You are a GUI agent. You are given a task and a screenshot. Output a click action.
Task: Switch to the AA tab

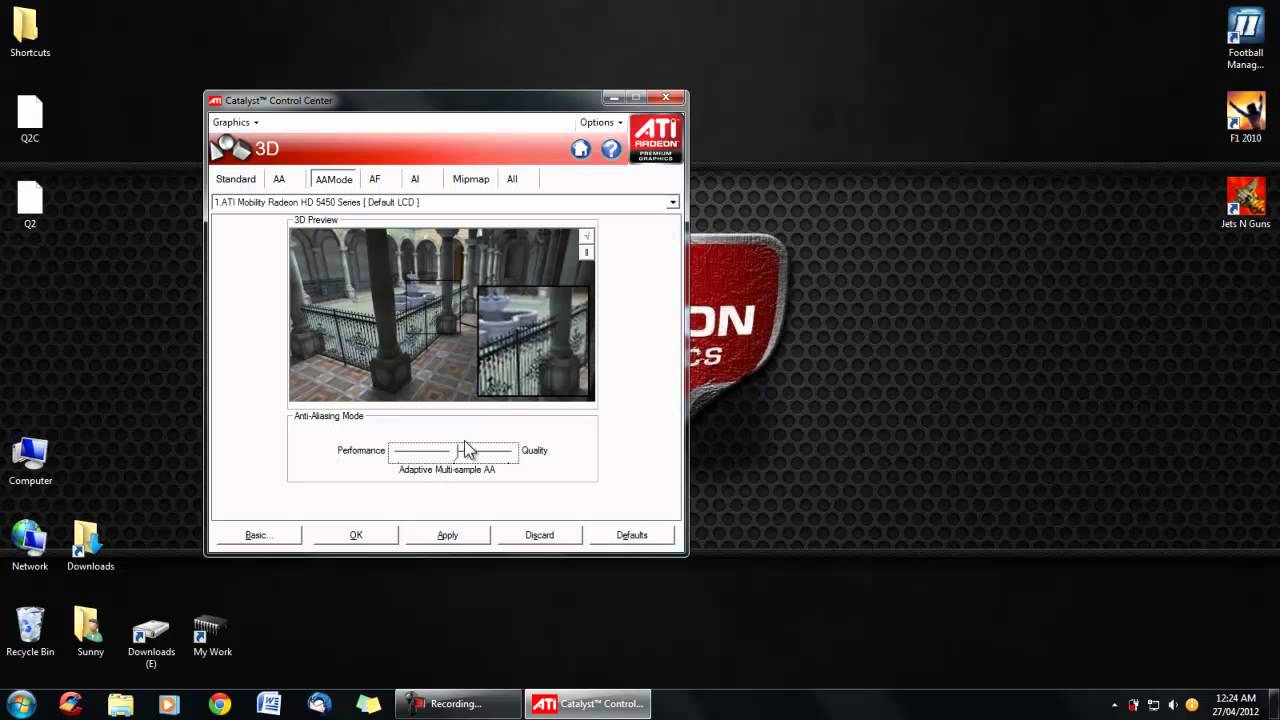(279, 179)
